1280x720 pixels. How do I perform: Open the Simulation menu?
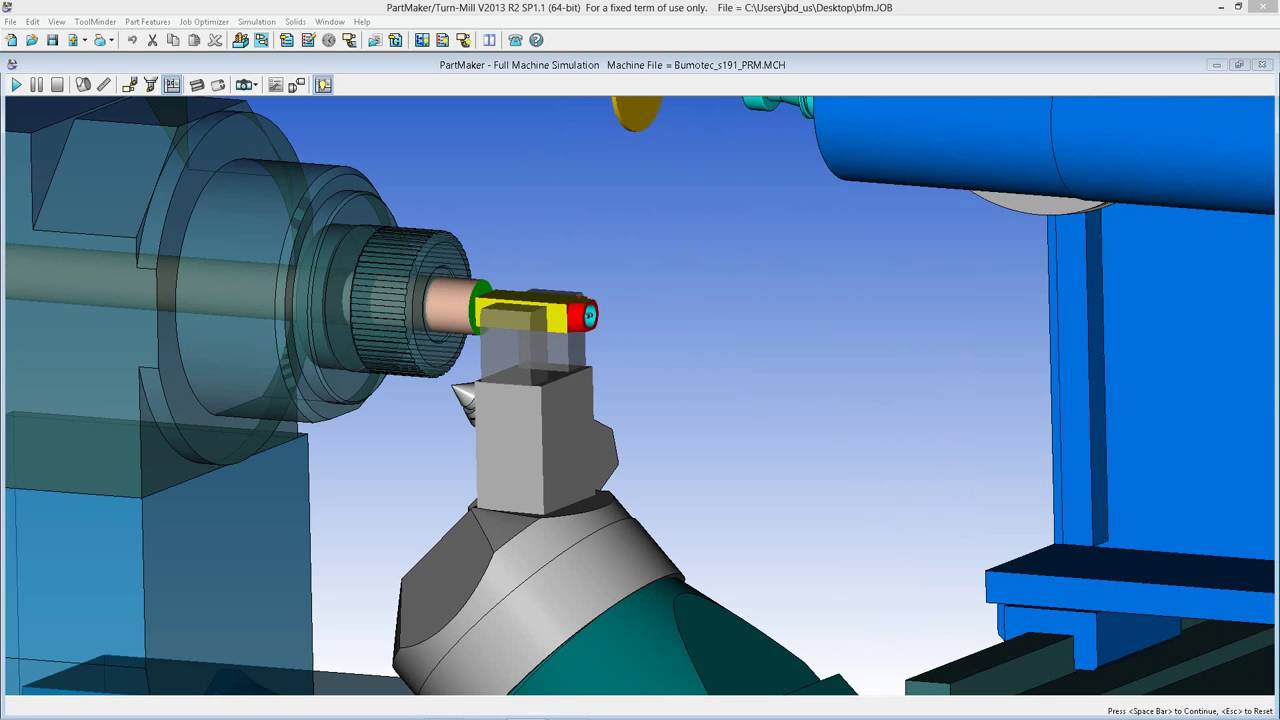257,21
